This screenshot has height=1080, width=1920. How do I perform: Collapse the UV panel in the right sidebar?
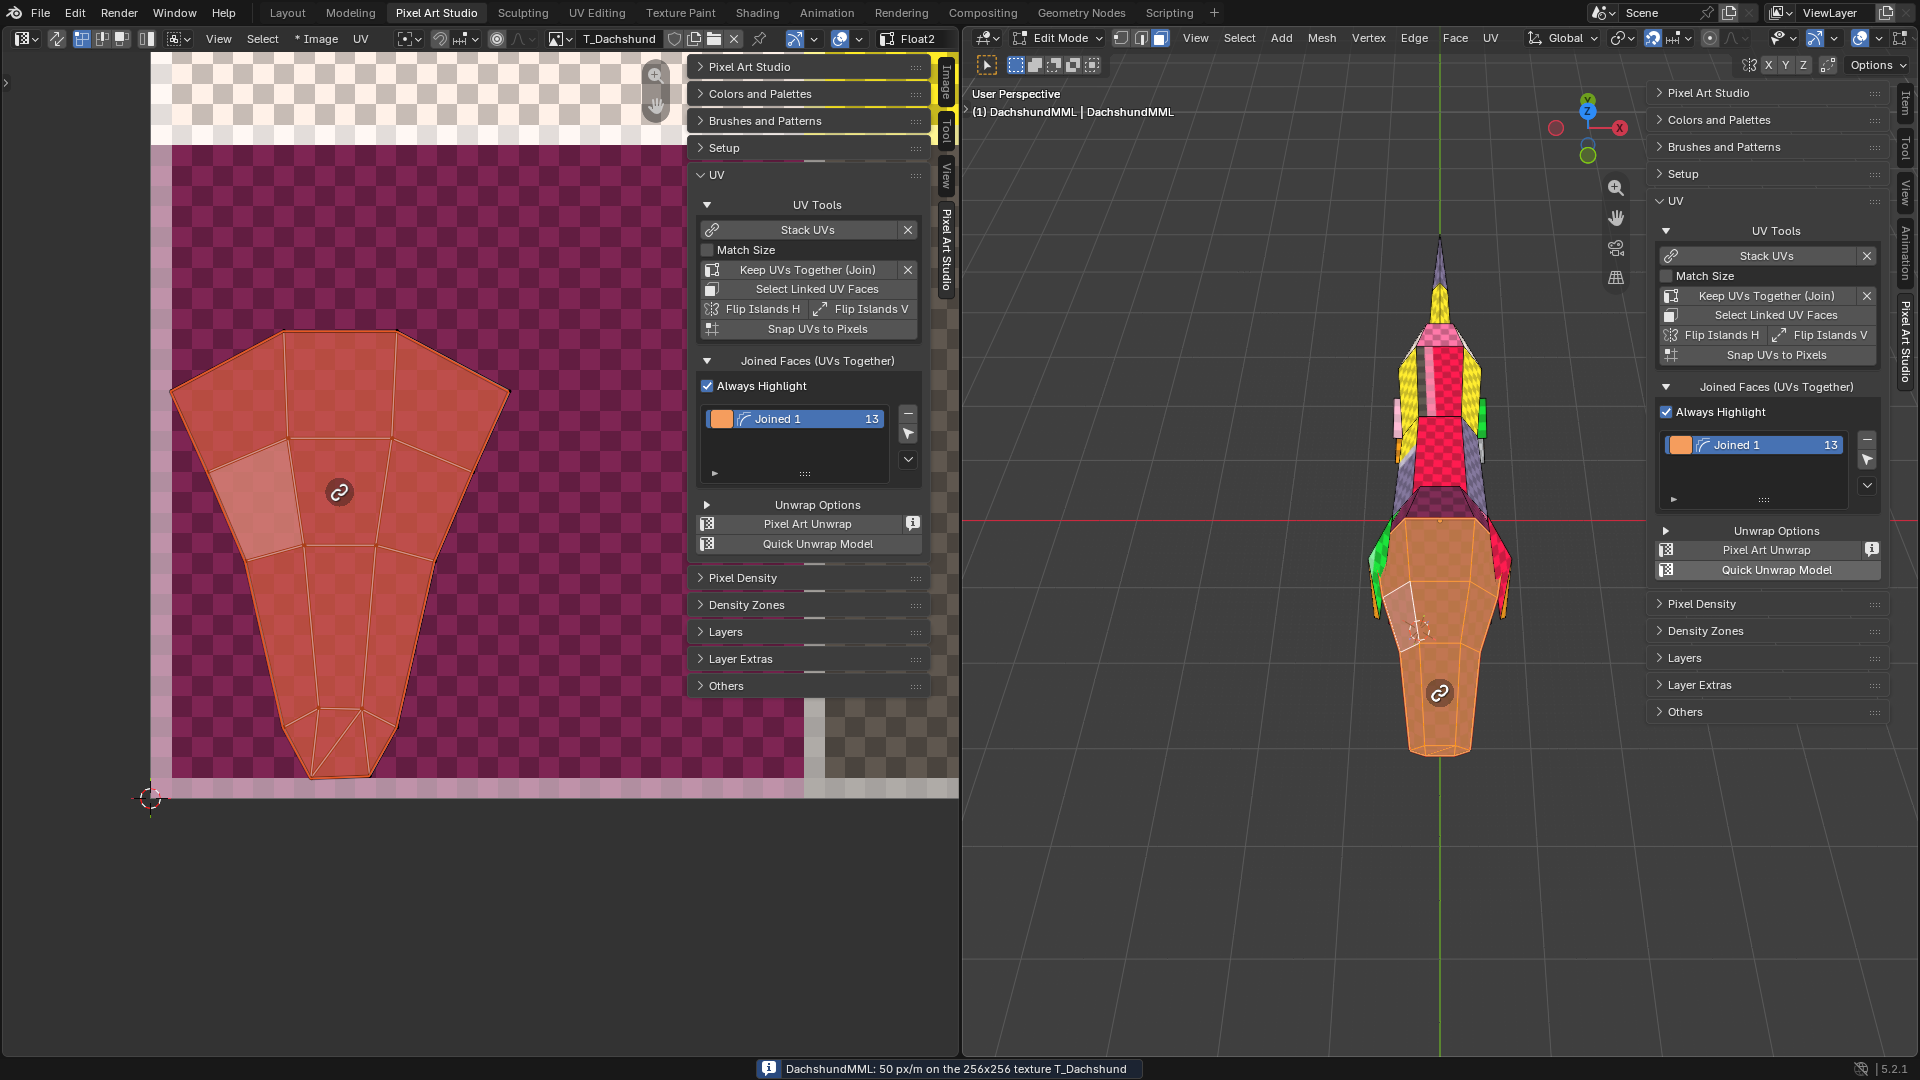(1767, 201)
